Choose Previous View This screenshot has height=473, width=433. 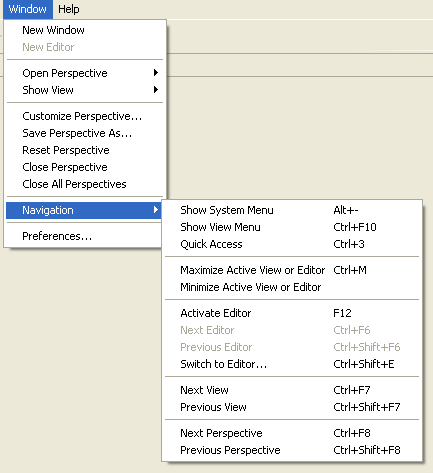tap(292, 407)
